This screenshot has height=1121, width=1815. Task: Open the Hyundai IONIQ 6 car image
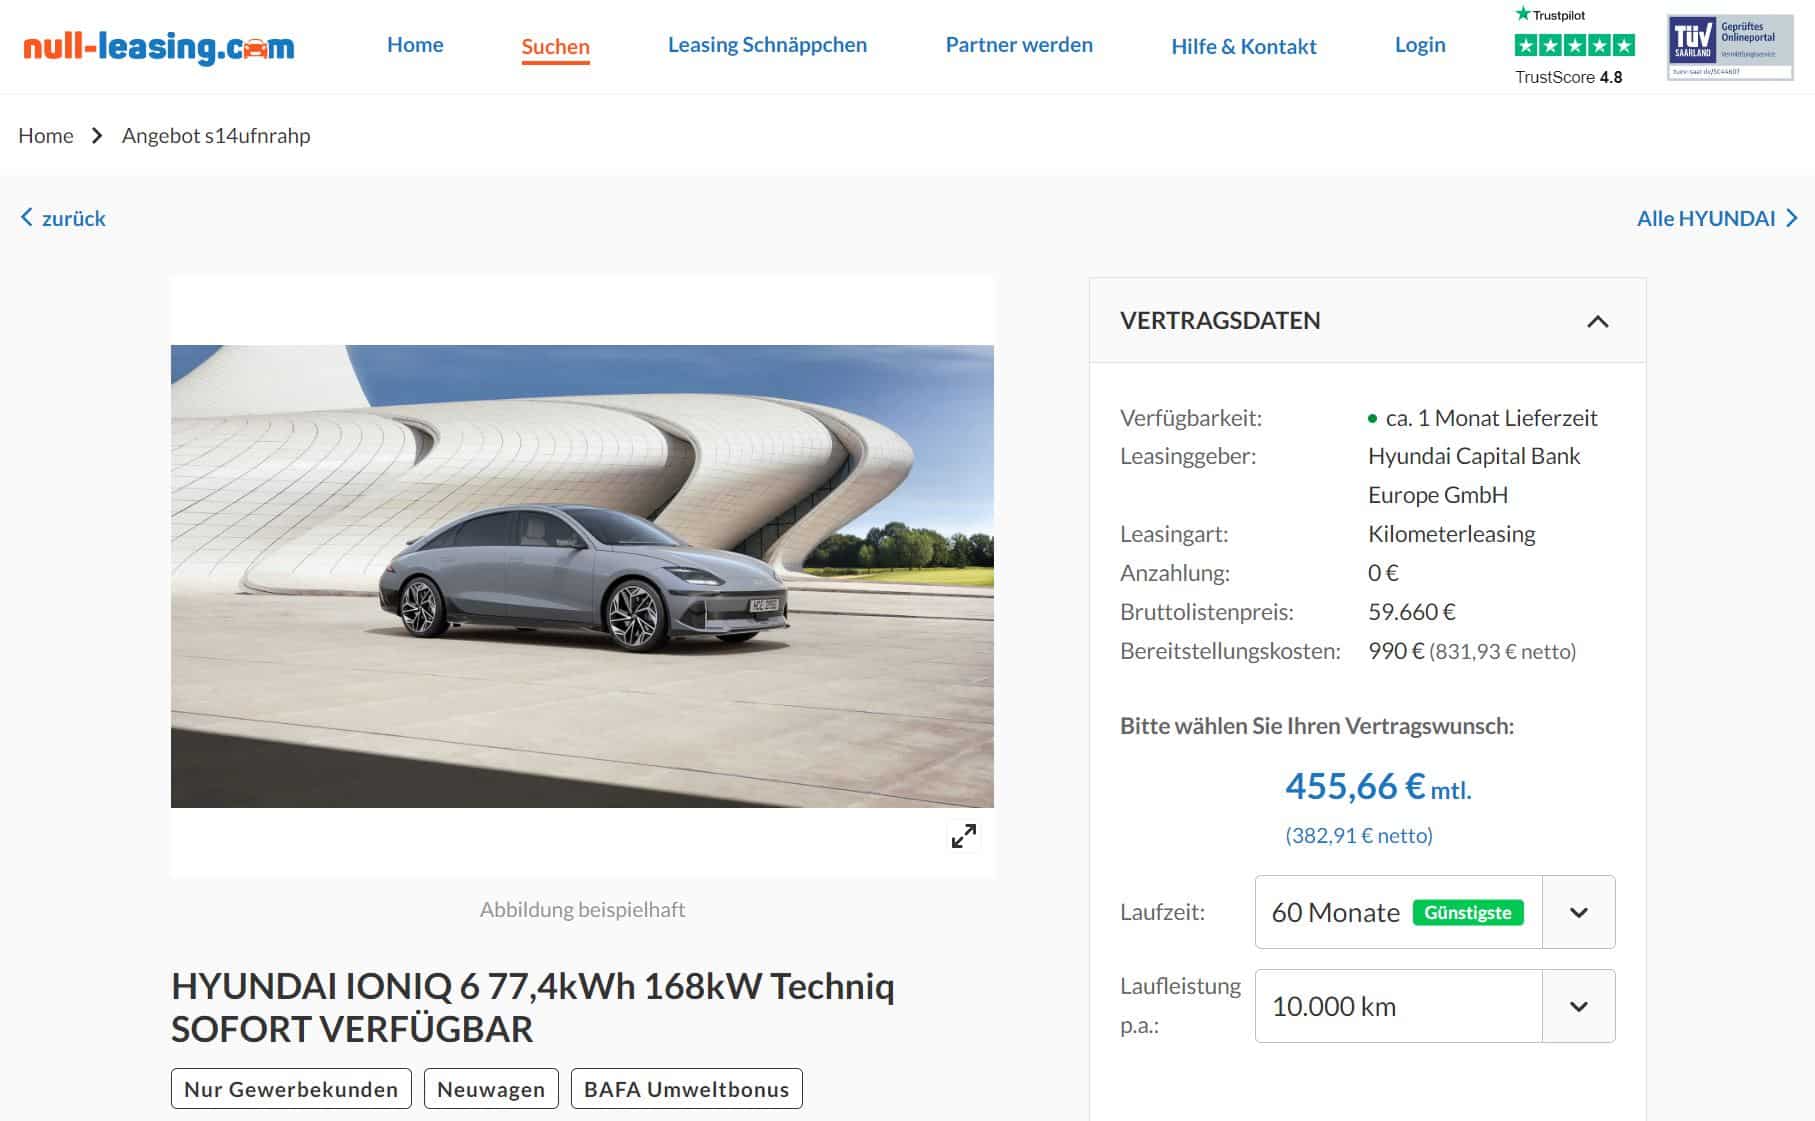point(582,576)
